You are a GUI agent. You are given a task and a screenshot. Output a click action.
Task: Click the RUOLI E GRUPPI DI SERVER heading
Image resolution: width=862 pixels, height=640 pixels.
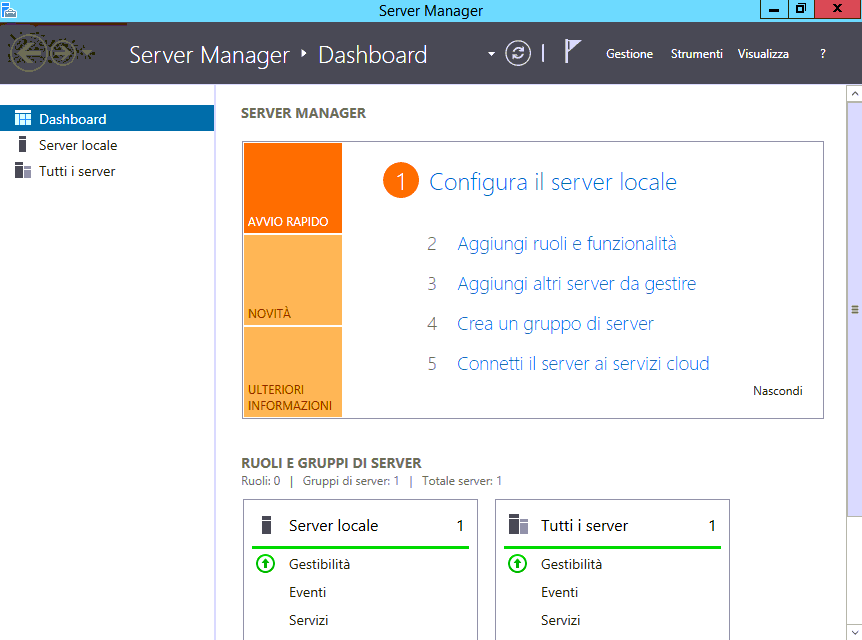click(x=331, y=463)
